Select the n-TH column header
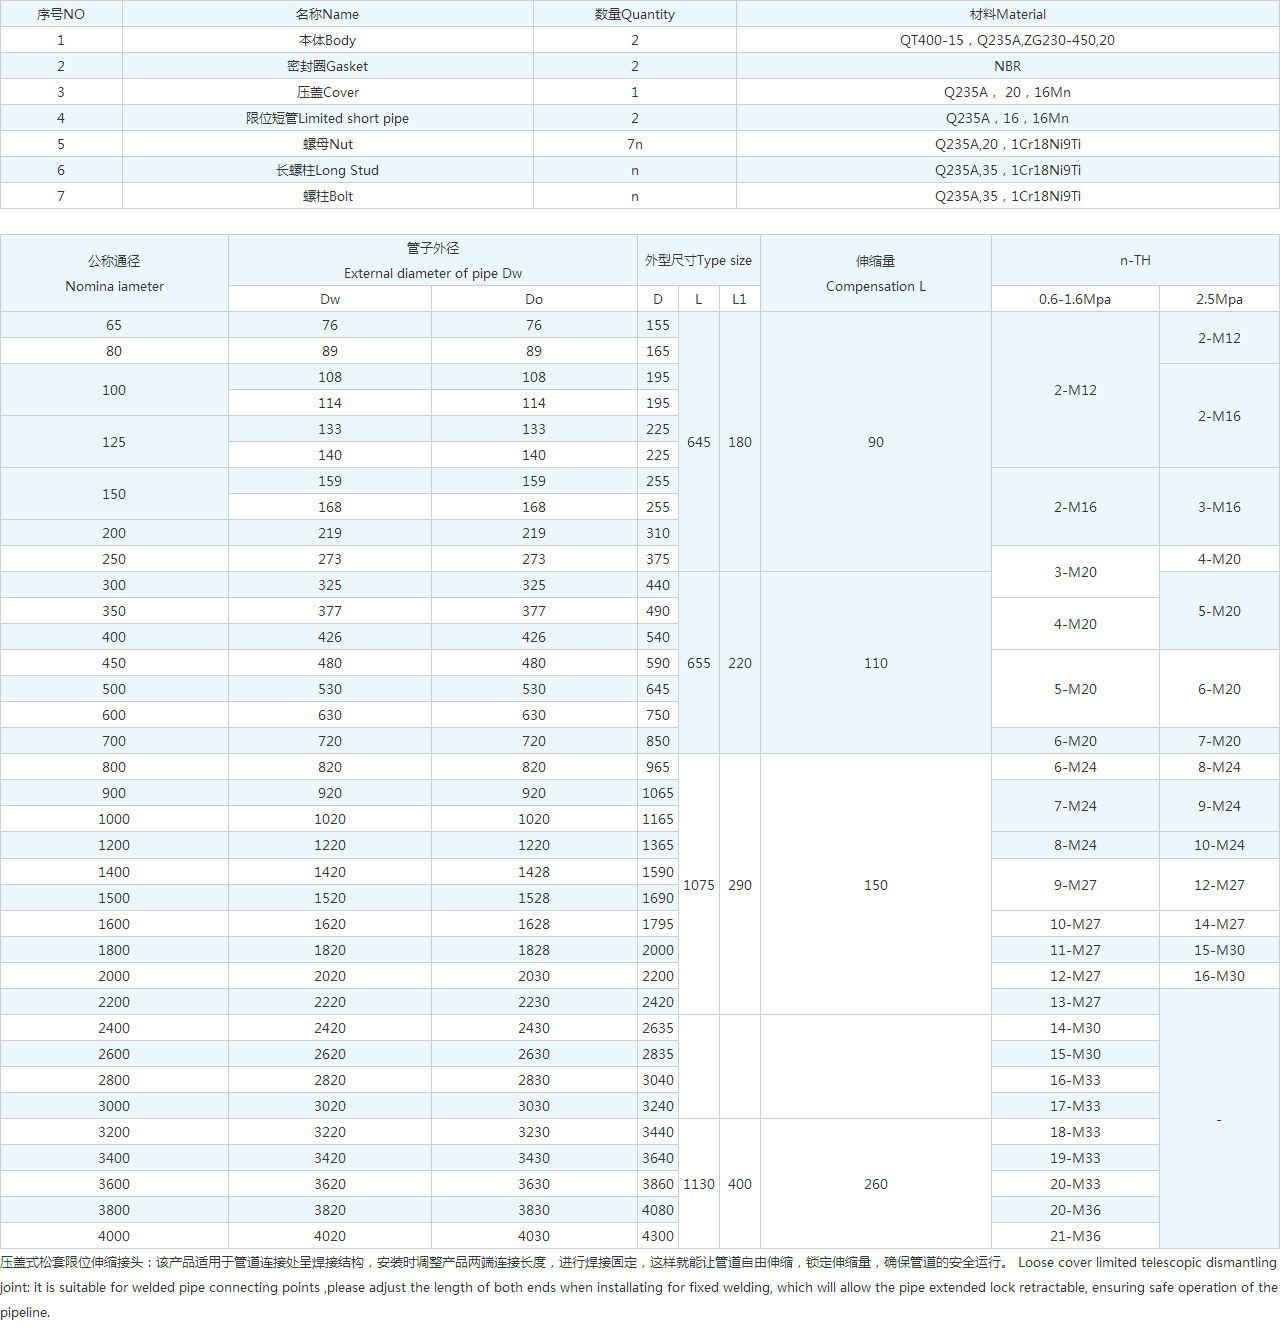This screenshot has height=1330, width=1280. coord(1135,260)
